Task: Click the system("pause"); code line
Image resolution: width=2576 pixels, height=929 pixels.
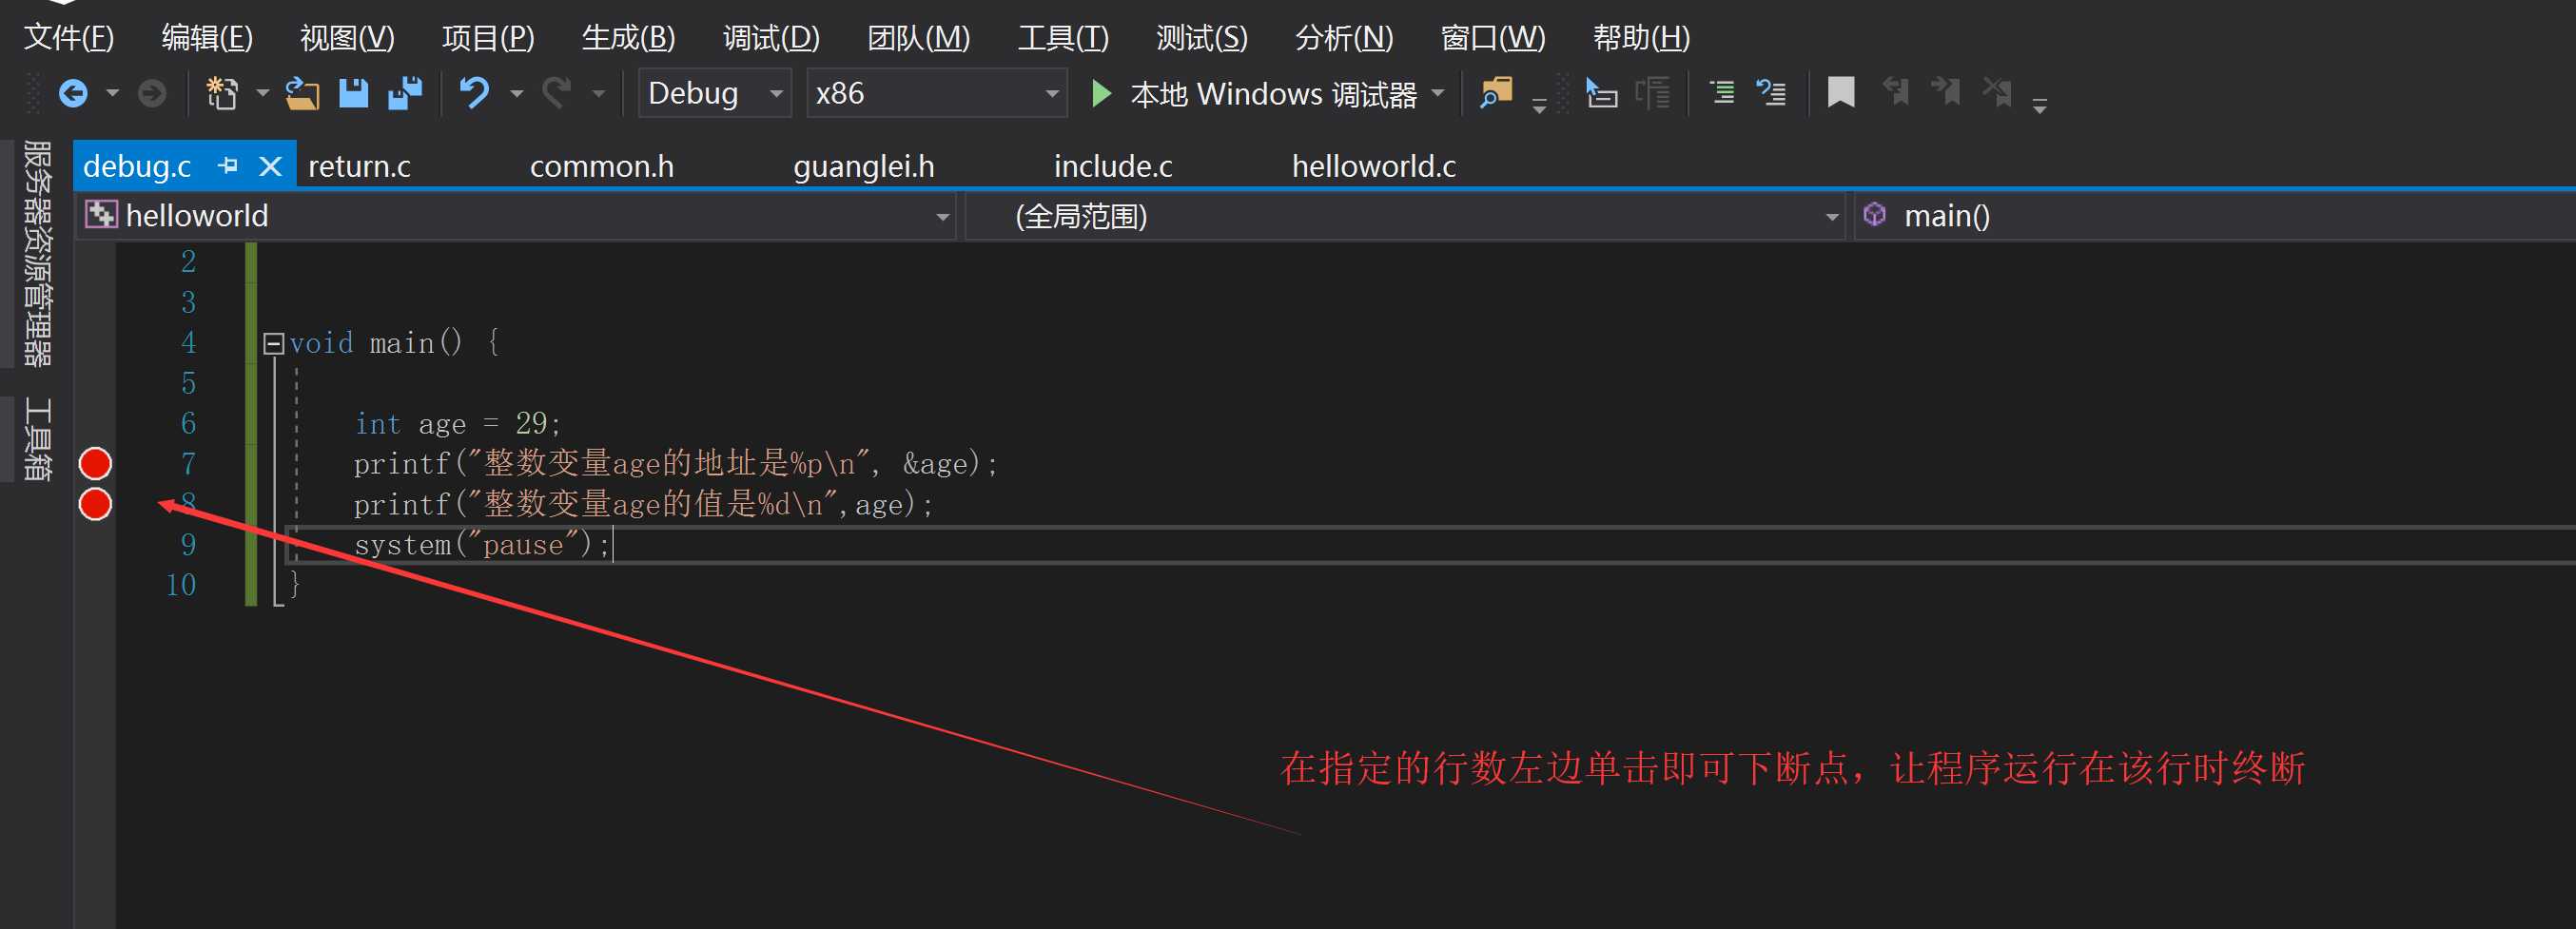Action: tap(482, 545)
